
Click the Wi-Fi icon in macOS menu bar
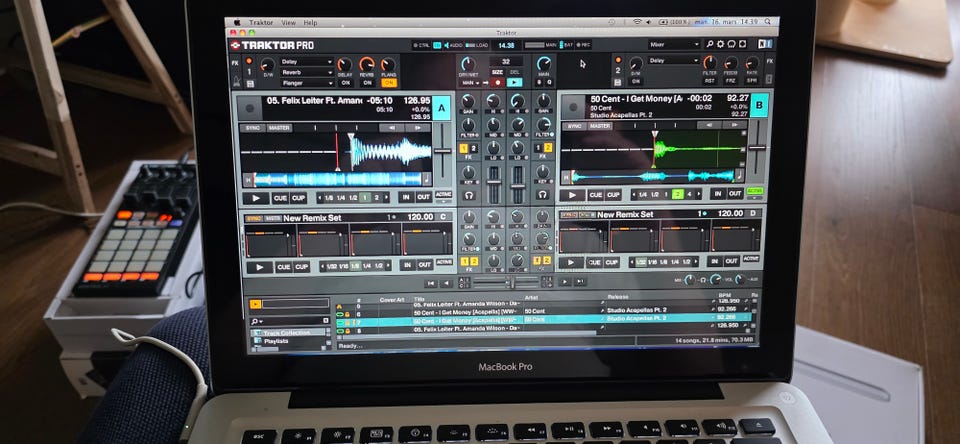tap(637, 21)
